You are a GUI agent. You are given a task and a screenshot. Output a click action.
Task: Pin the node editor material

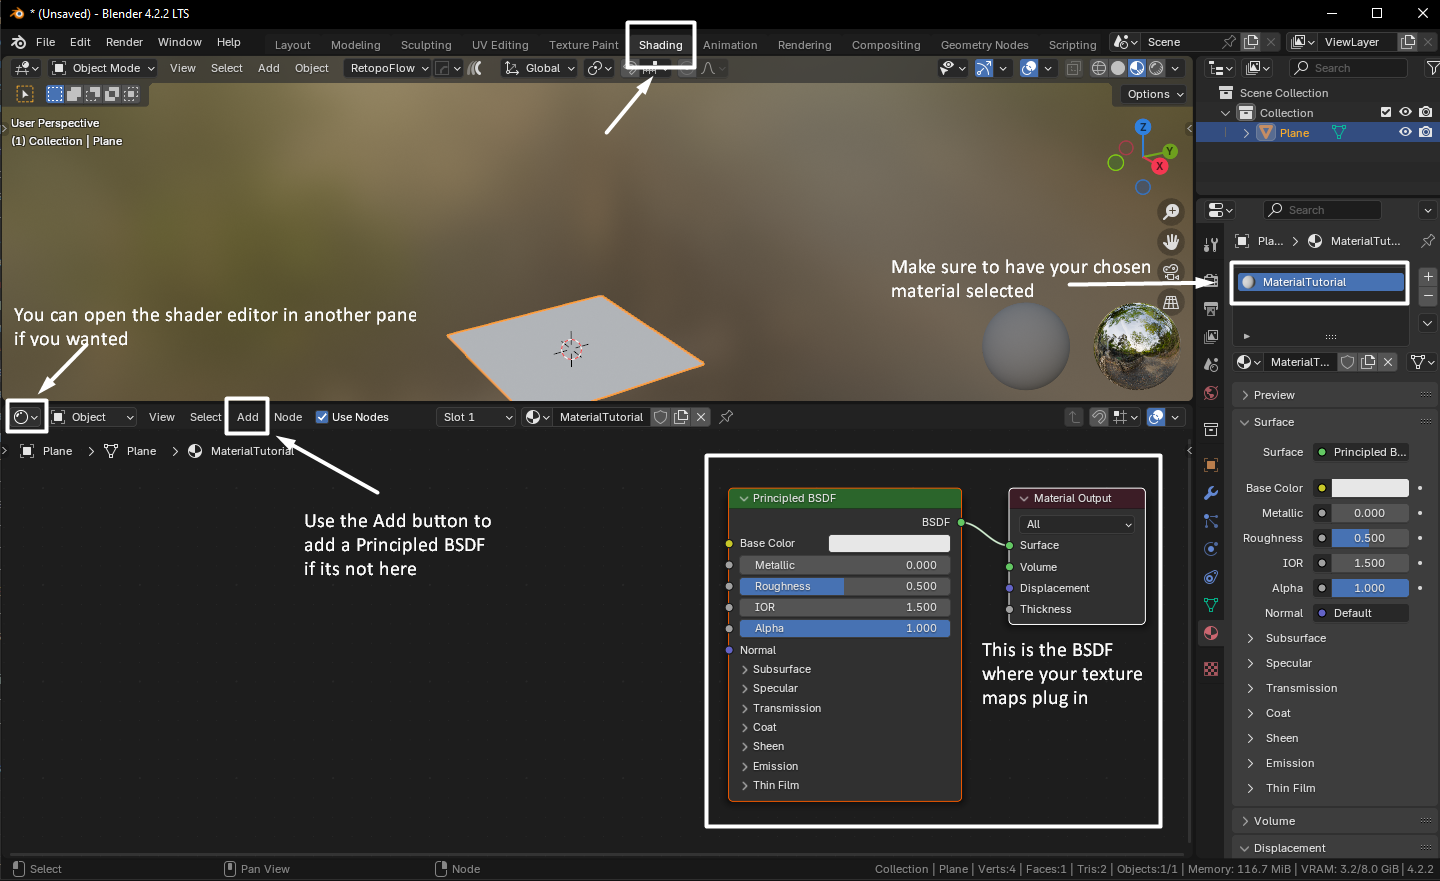(x=726, y=417)
